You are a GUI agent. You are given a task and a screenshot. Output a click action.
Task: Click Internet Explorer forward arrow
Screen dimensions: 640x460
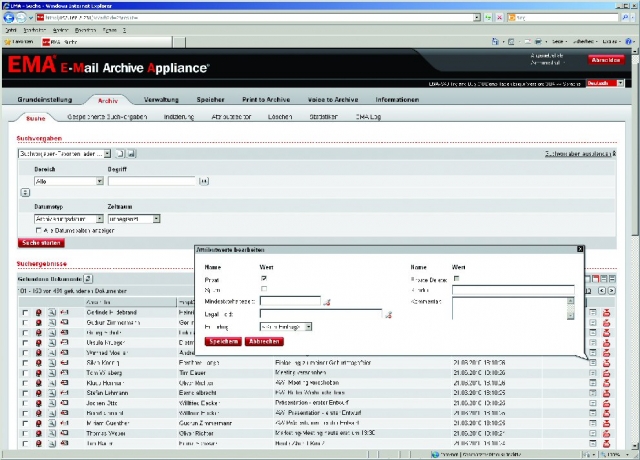[20, 18]
